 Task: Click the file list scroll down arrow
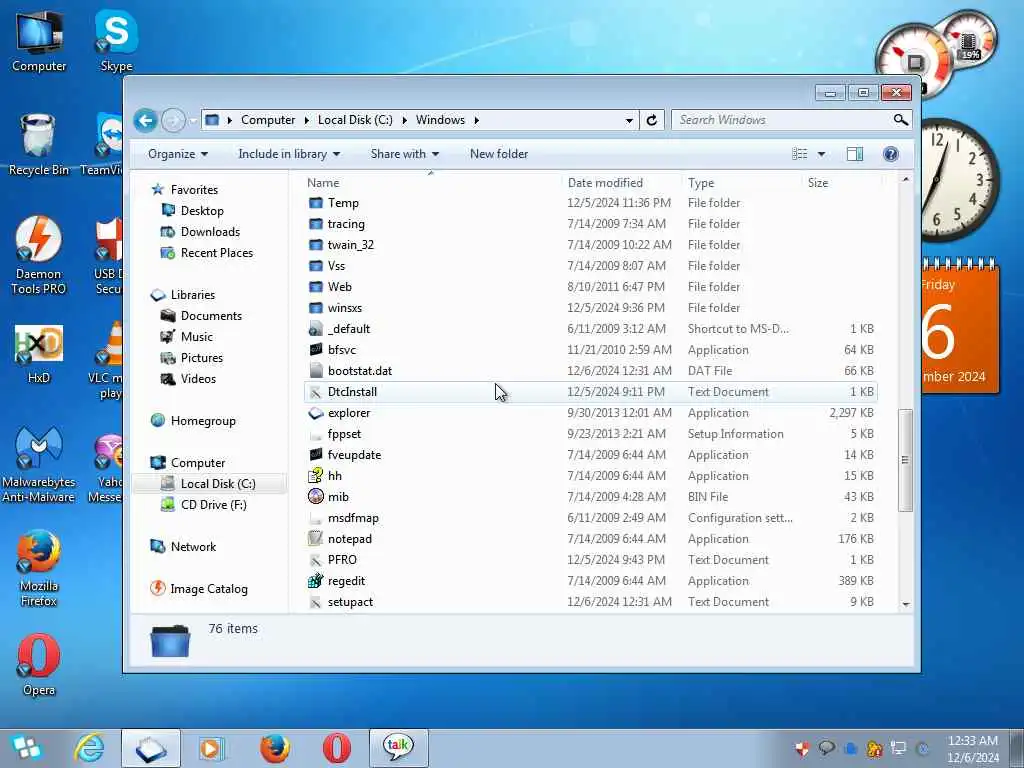(x=905, y=604)
